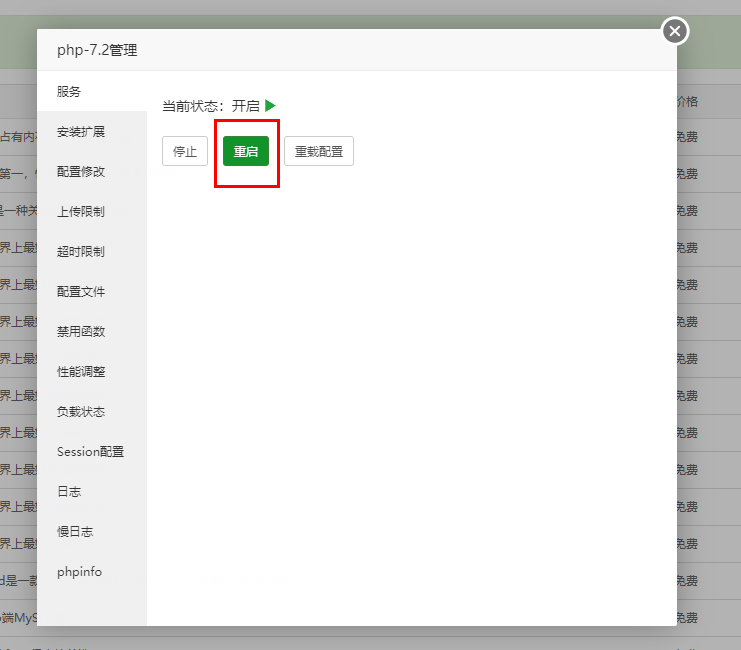This screenshot has width=741, height=650.
Task: Select the 上传限制 tab
Action: (x=81, y=211)
